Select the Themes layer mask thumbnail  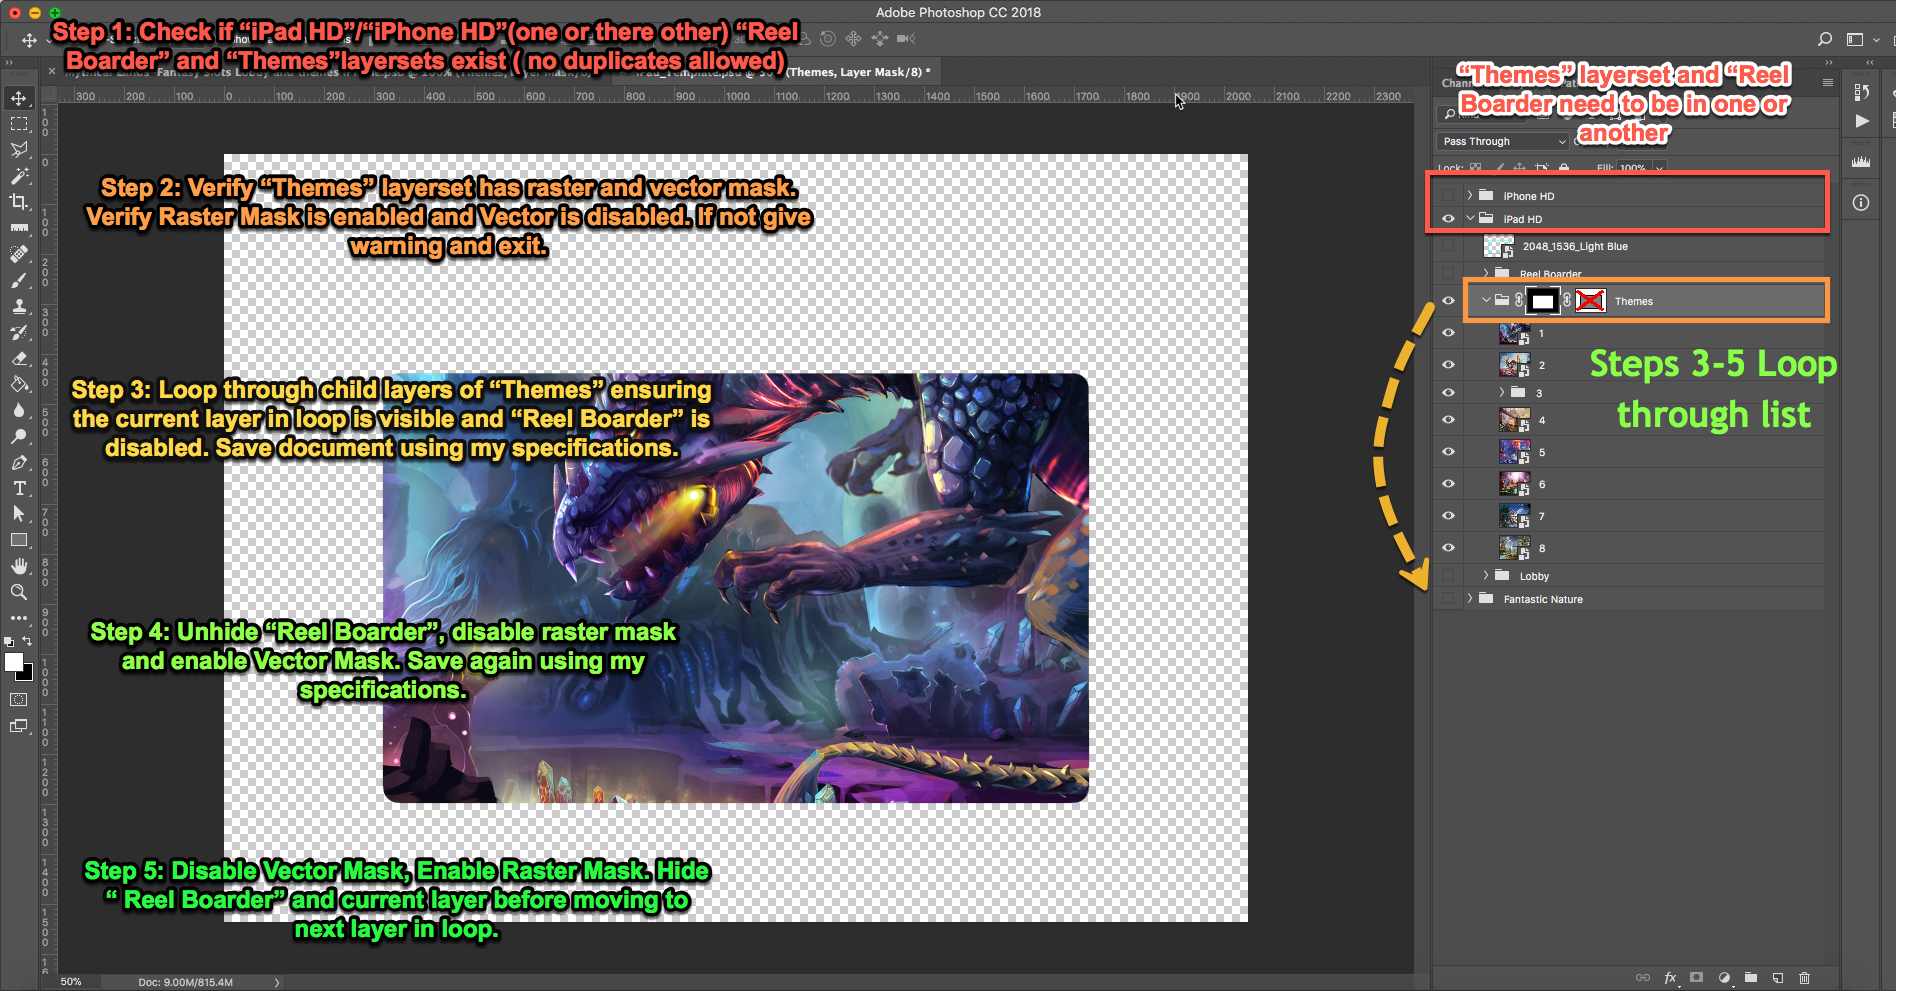[1543, 301]
